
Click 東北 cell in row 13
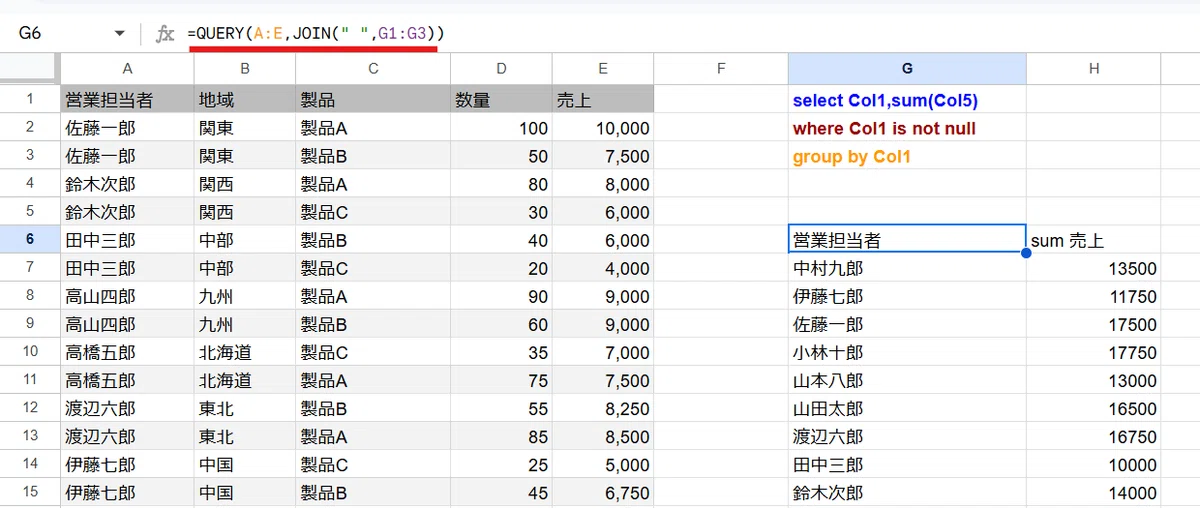point(245,436)
